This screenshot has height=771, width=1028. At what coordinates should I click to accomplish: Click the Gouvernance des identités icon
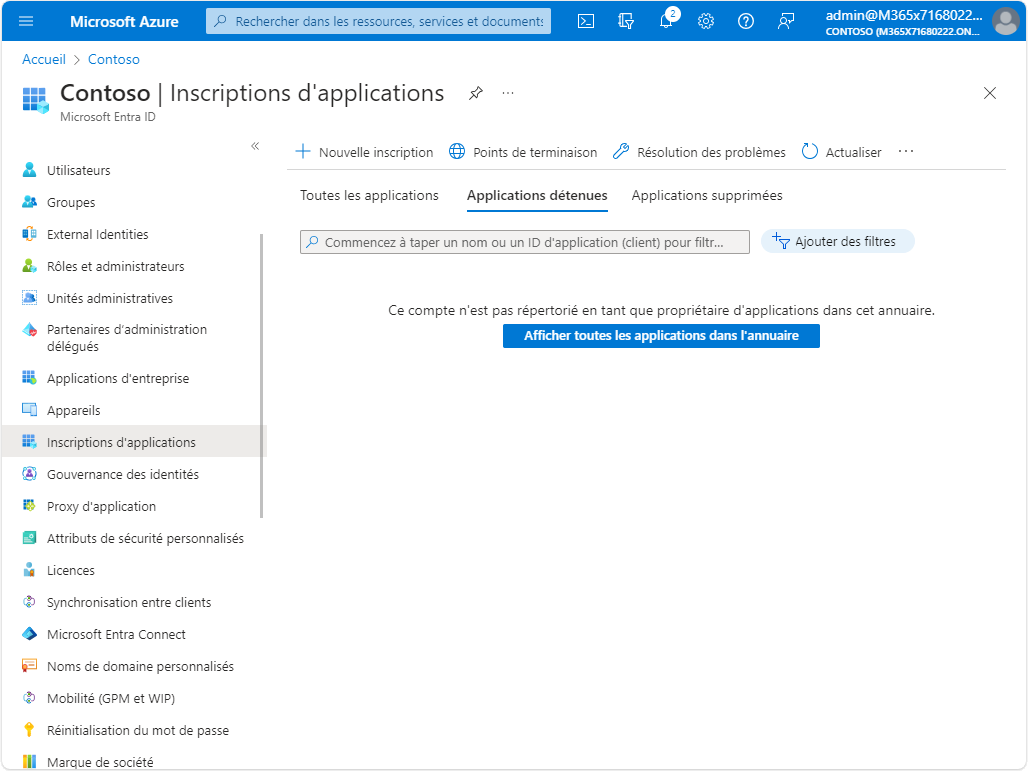30,474
